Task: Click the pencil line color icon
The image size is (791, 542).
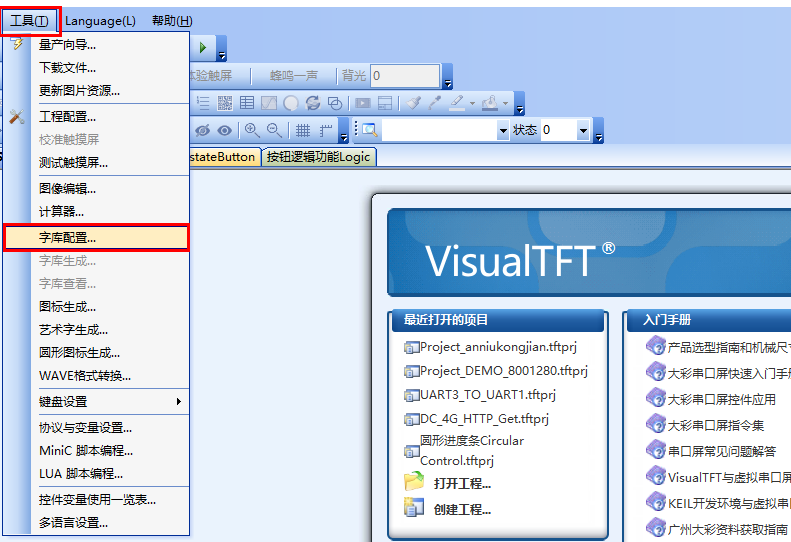Action: (457, 103)
